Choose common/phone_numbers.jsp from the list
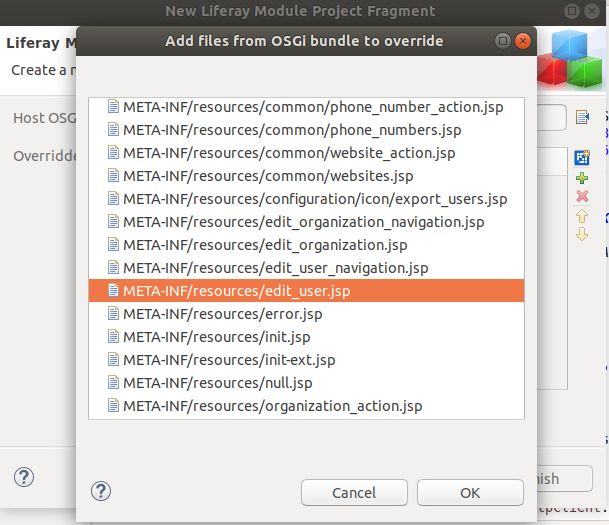Image resolution: width=609 pixels, height=525 pixels. point(306,130)
